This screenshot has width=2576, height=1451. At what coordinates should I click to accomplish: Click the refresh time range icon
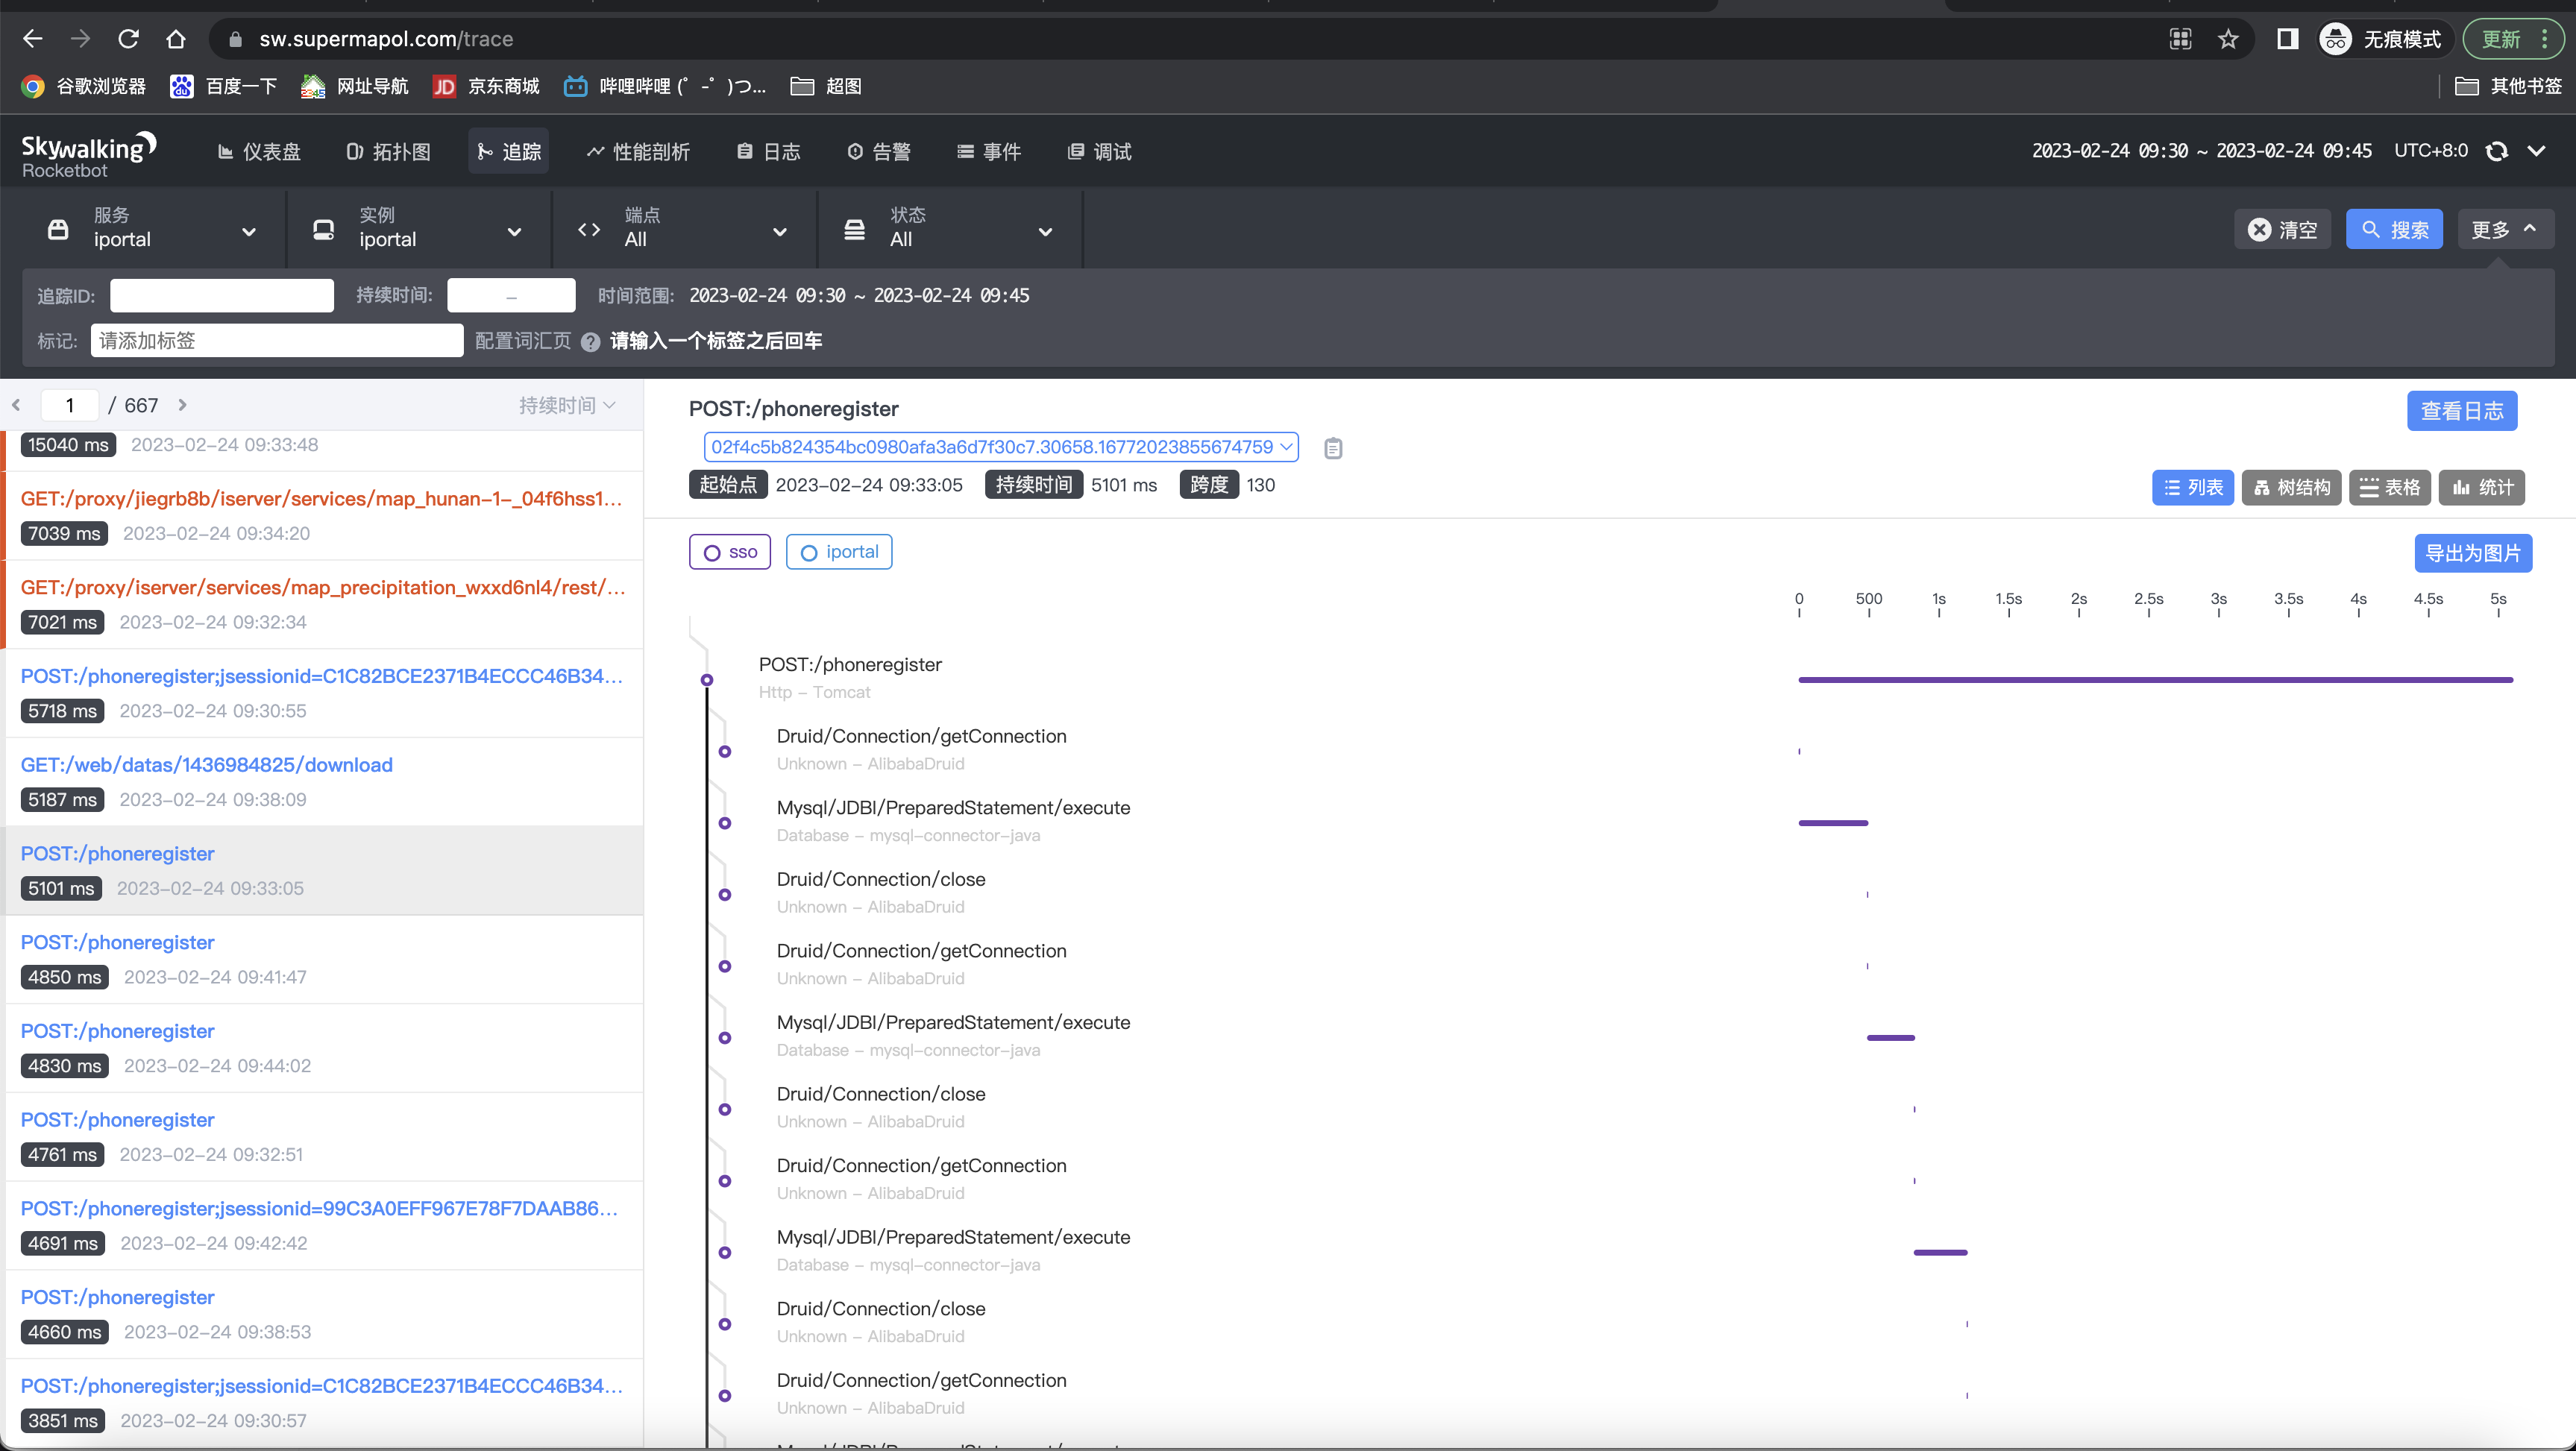(x=2497, y=151)
